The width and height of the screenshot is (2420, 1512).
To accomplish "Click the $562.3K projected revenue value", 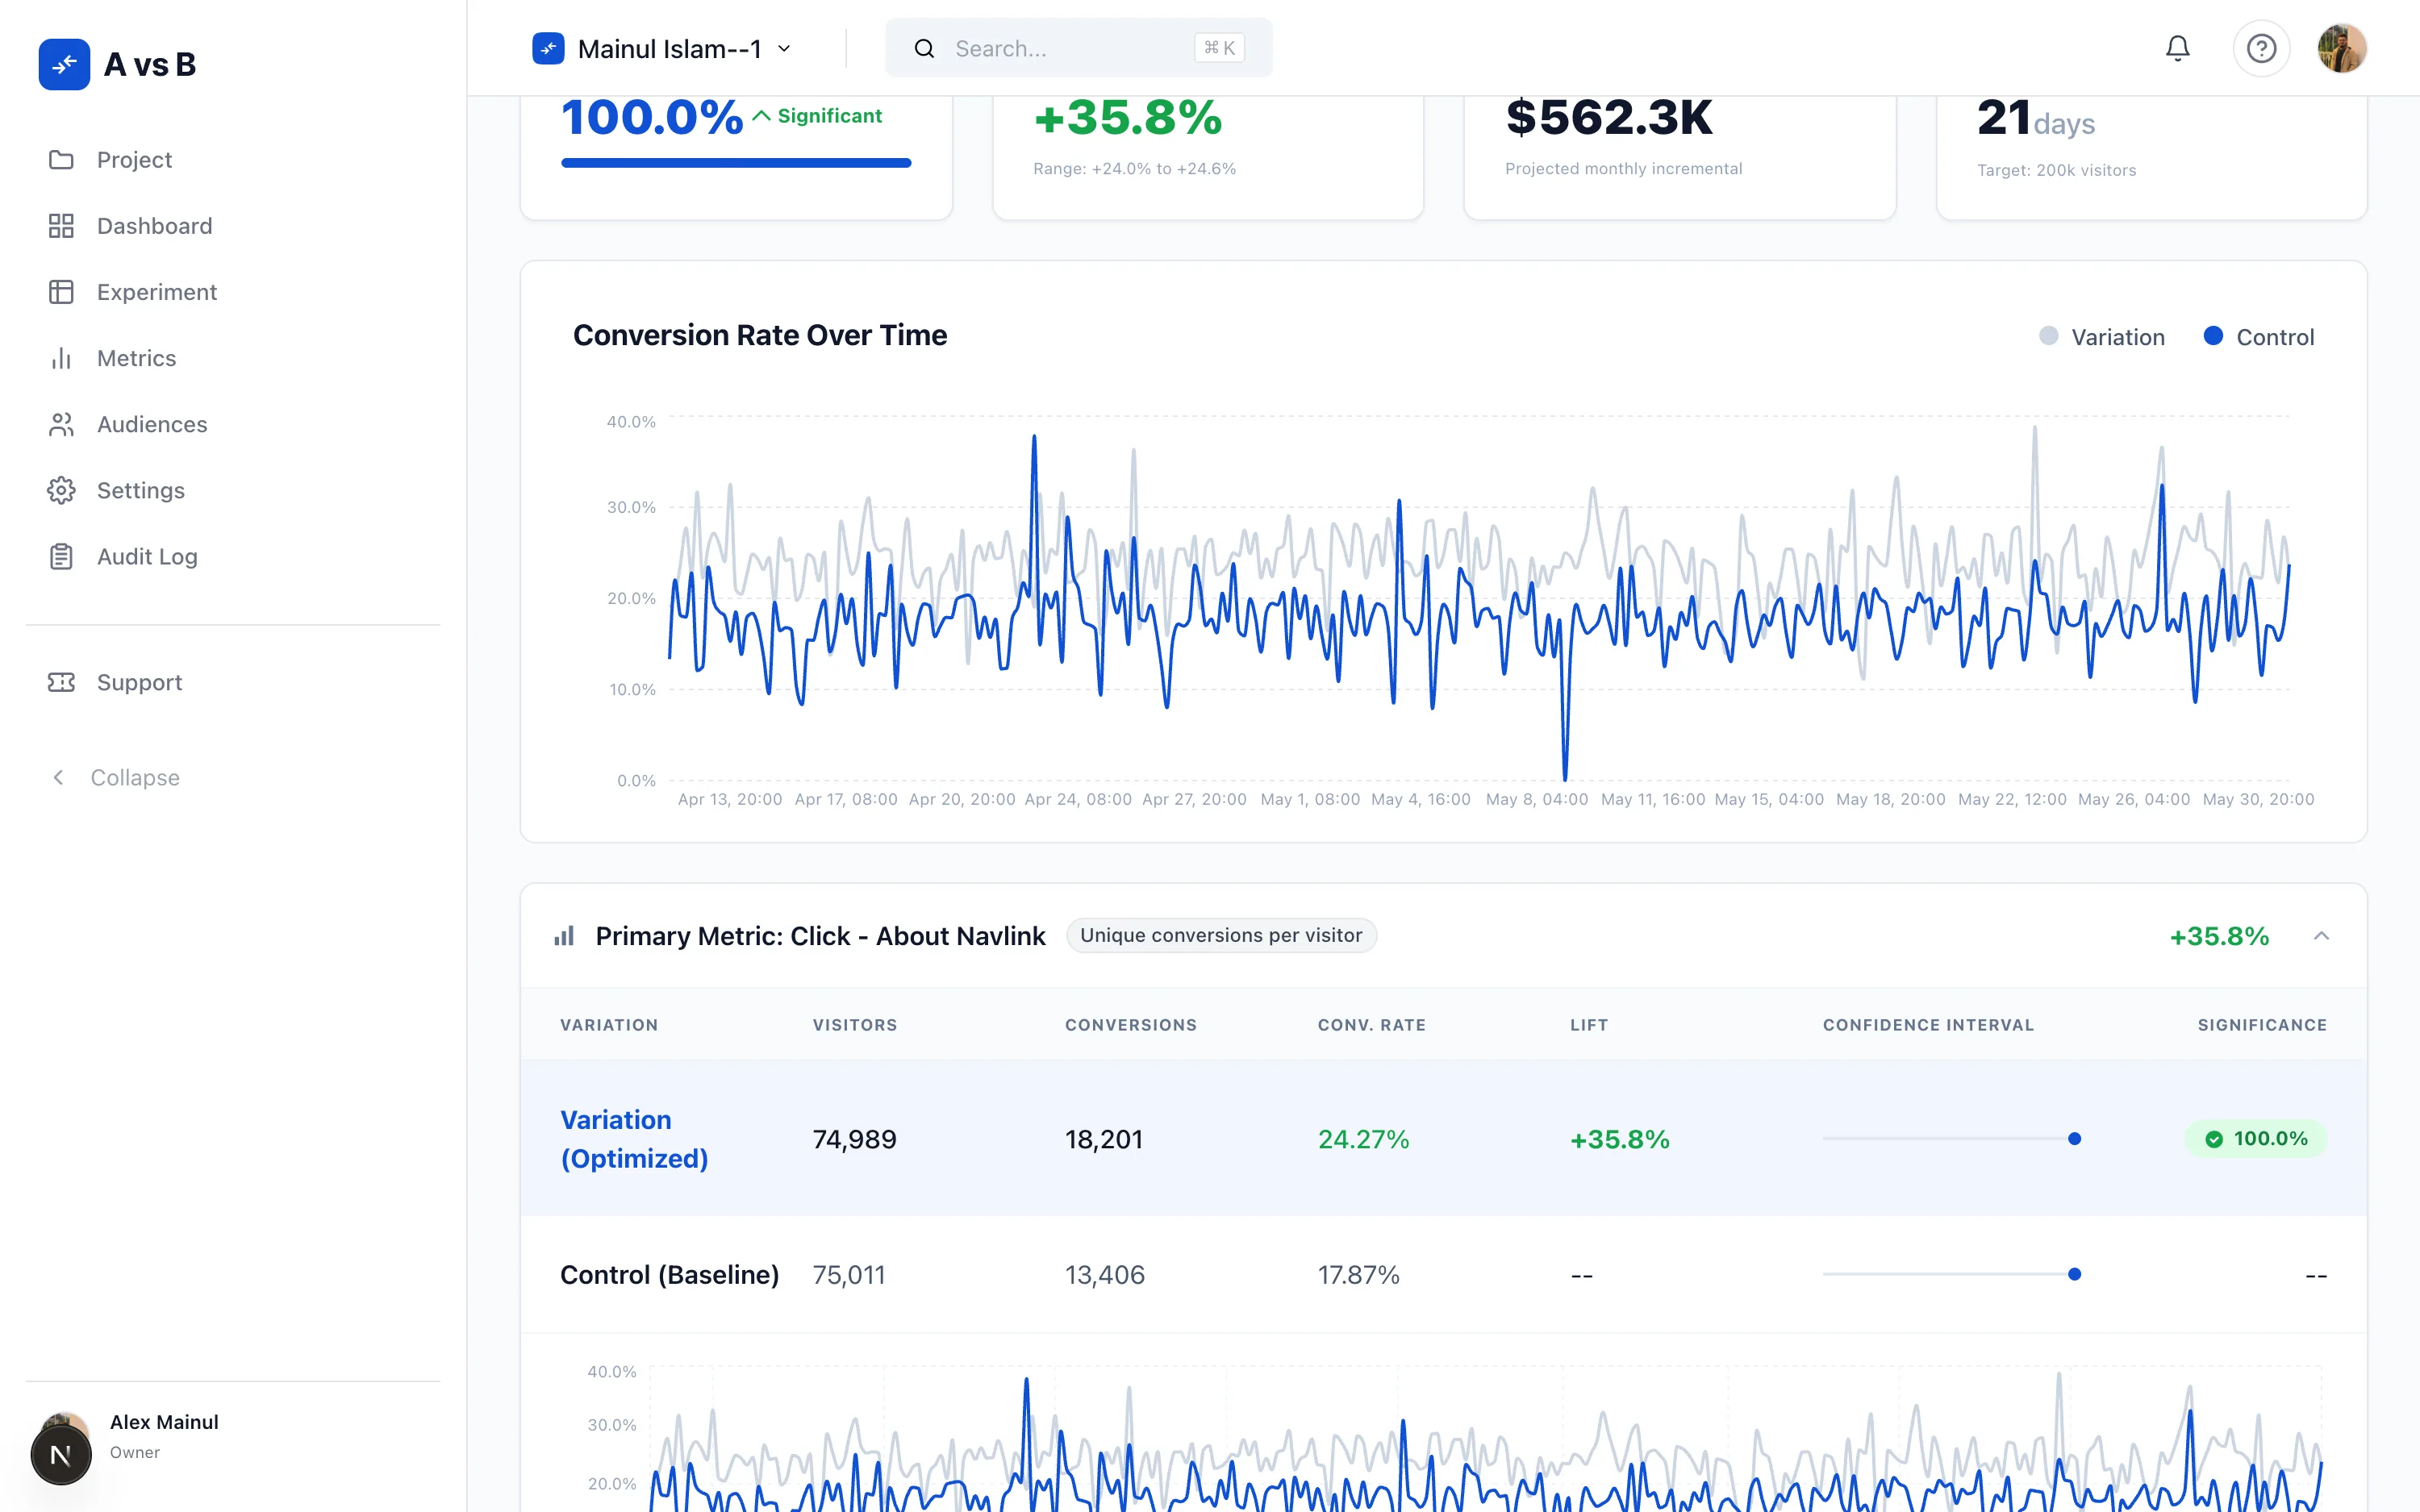I will (x=1609, y=118).
